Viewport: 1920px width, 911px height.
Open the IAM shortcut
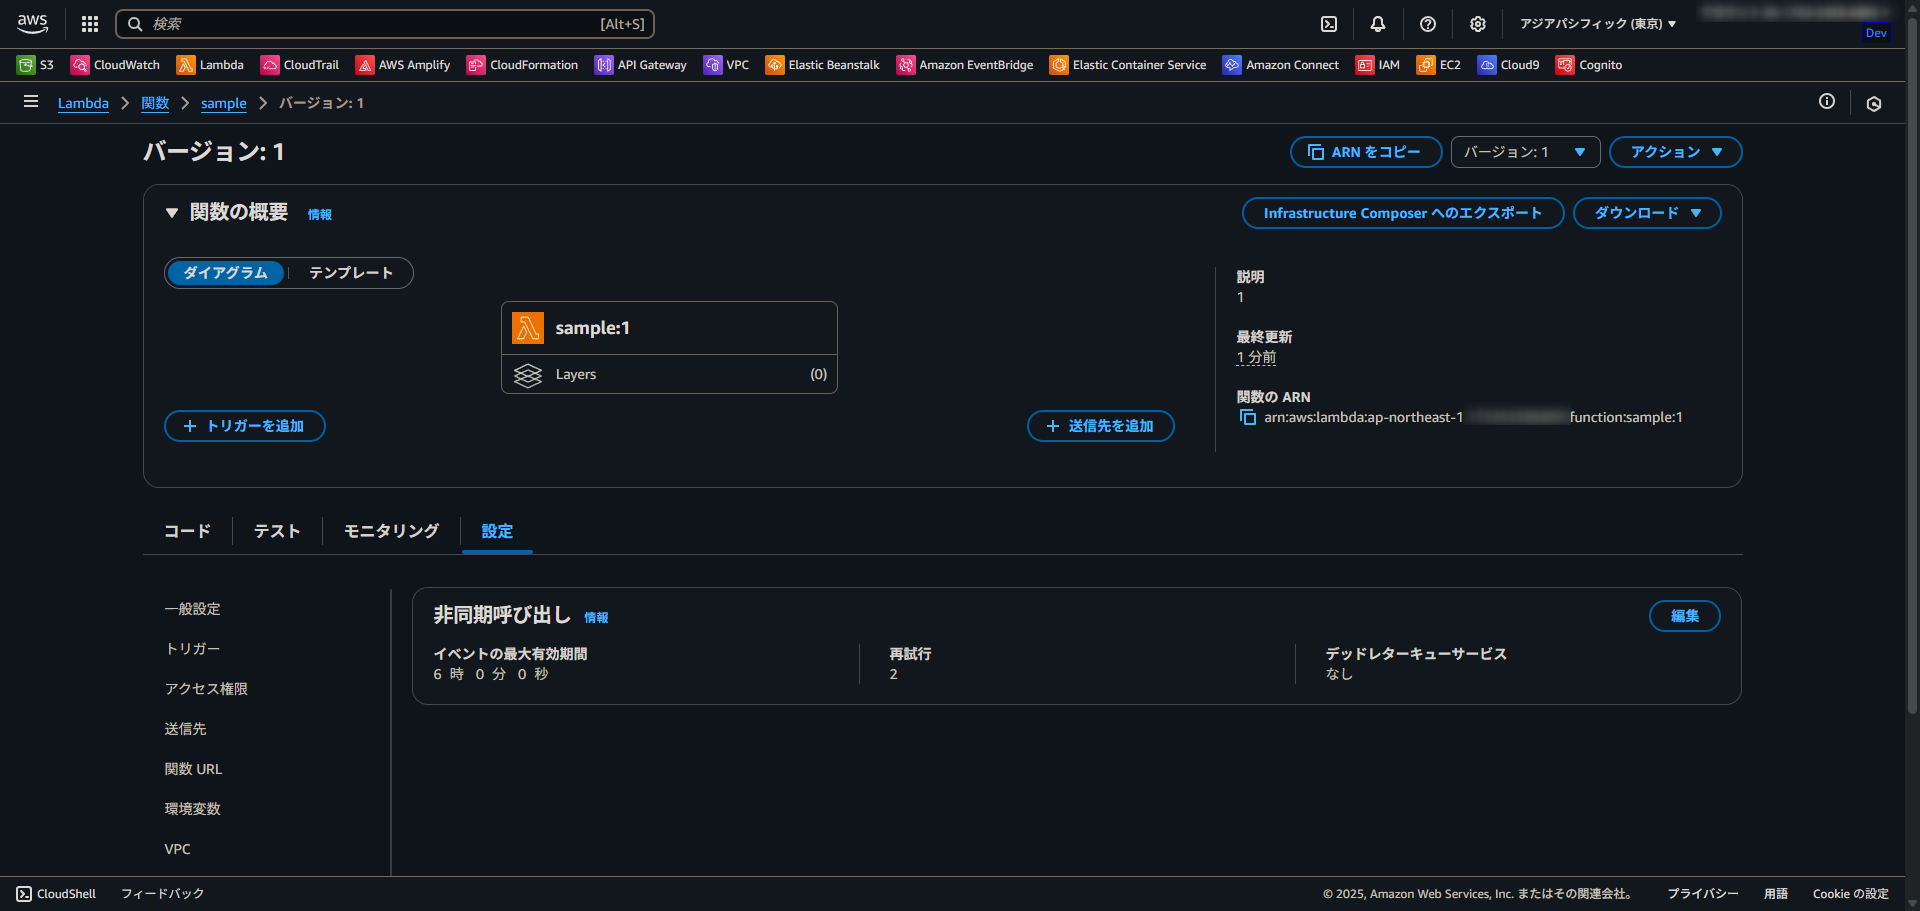pos(1378,65)
